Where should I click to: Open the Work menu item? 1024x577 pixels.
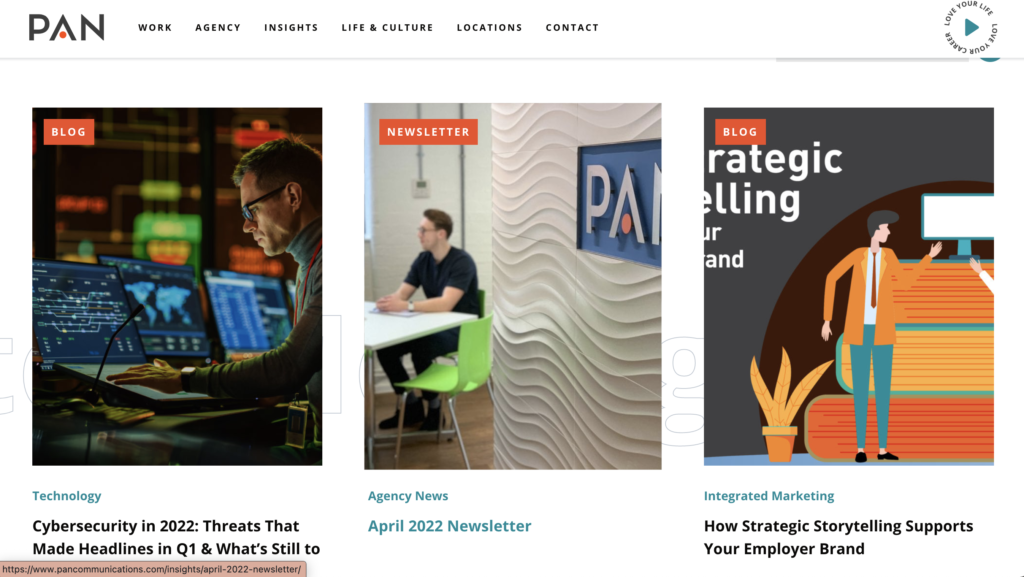pos(155,27)
